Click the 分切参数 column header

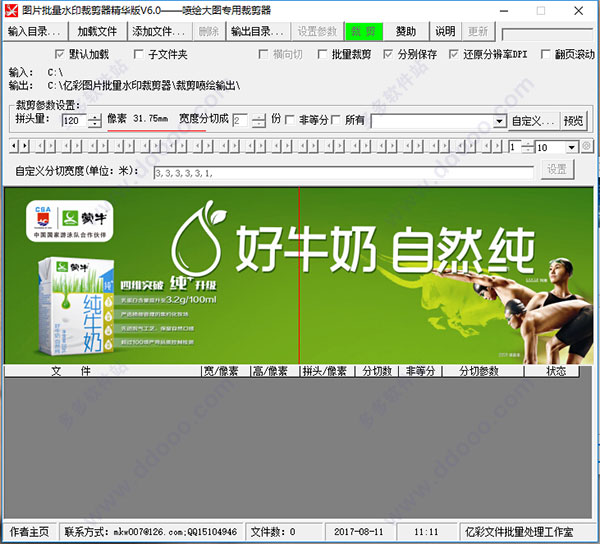[483, 371]
